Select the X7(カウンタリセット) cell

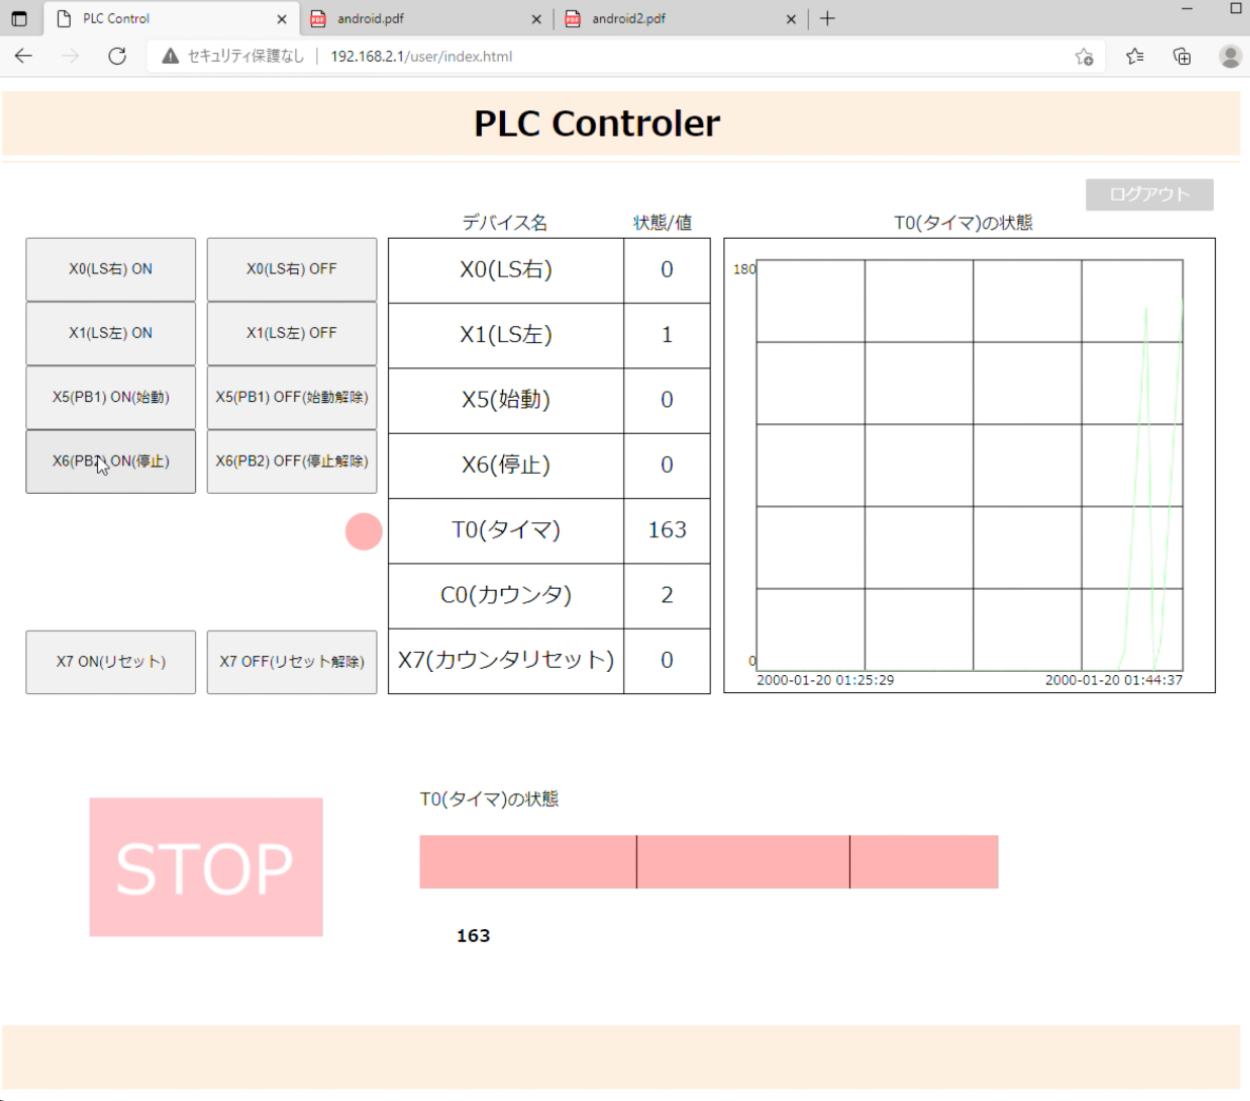506,660
